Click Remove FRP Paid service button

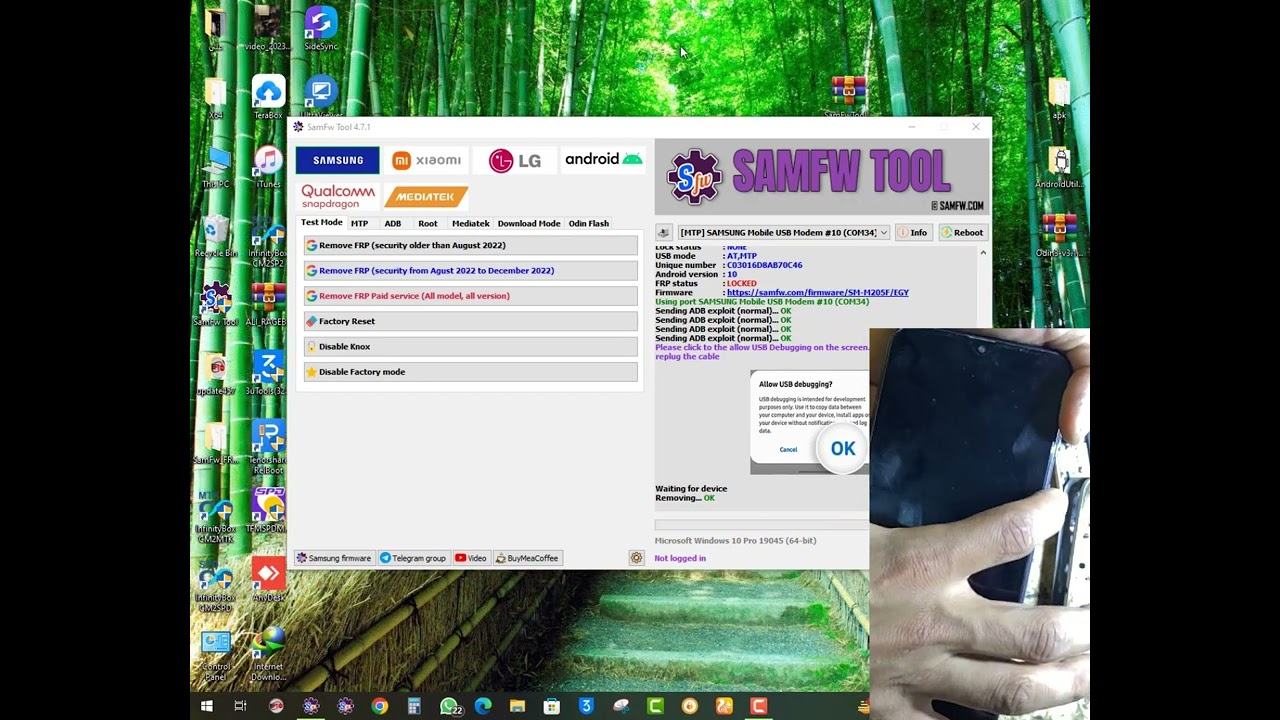tap(470, 296)
